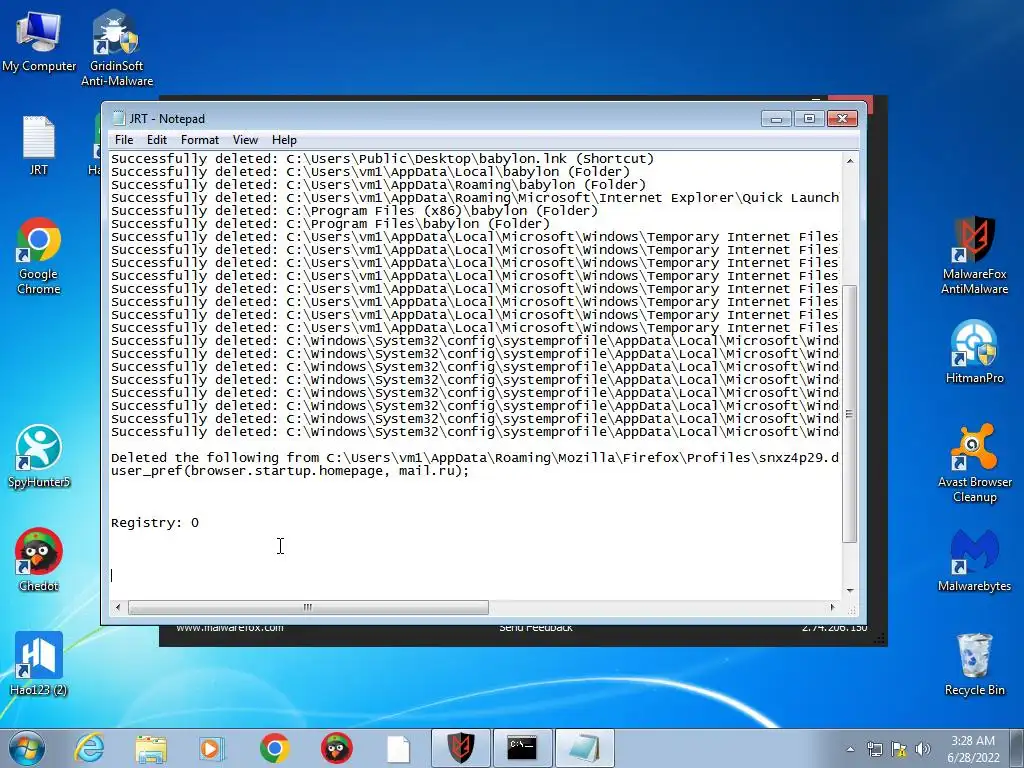The width and height of the screenshot is (1024, 768).
Task: Open Notepad View menu
Action: pyautogui.click(x=245, y=140)
